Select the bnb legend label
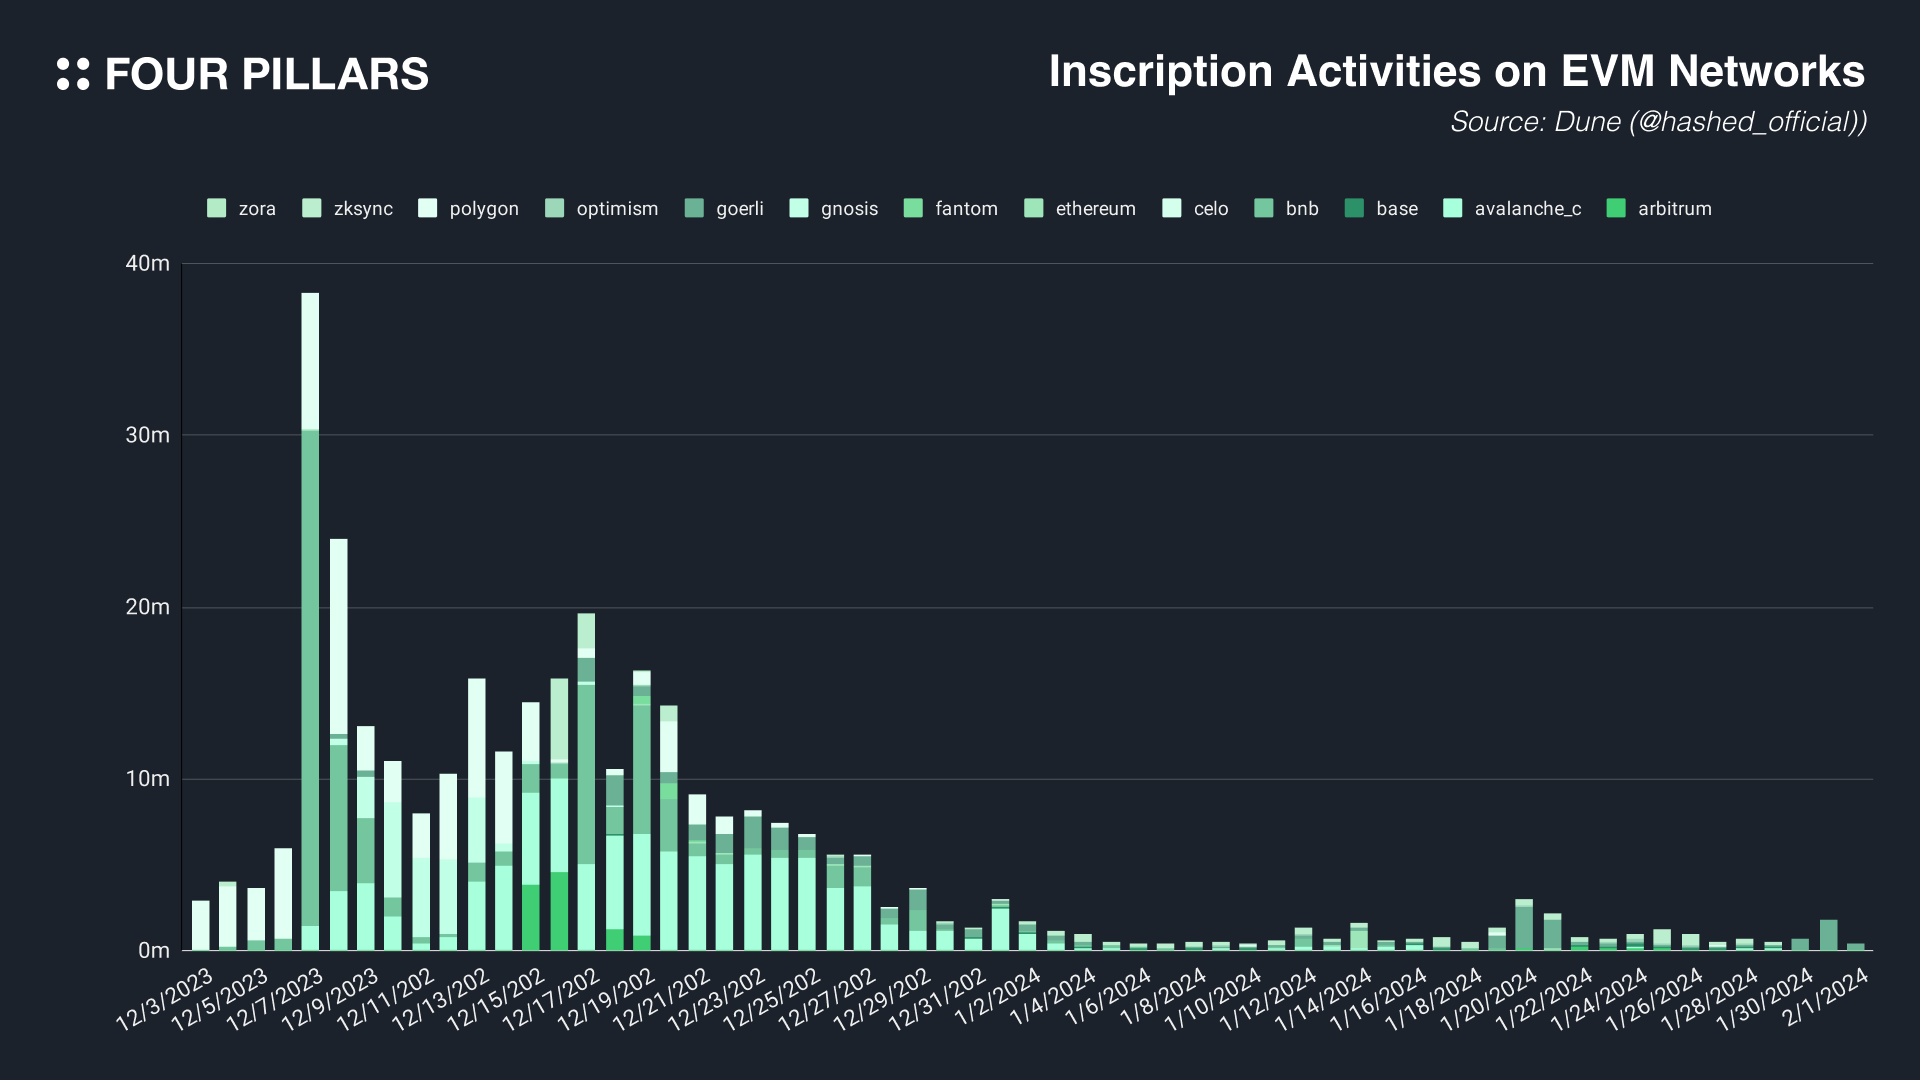The height and width of the screenshot is (1080, 1920). click(x=1302, y=208)
